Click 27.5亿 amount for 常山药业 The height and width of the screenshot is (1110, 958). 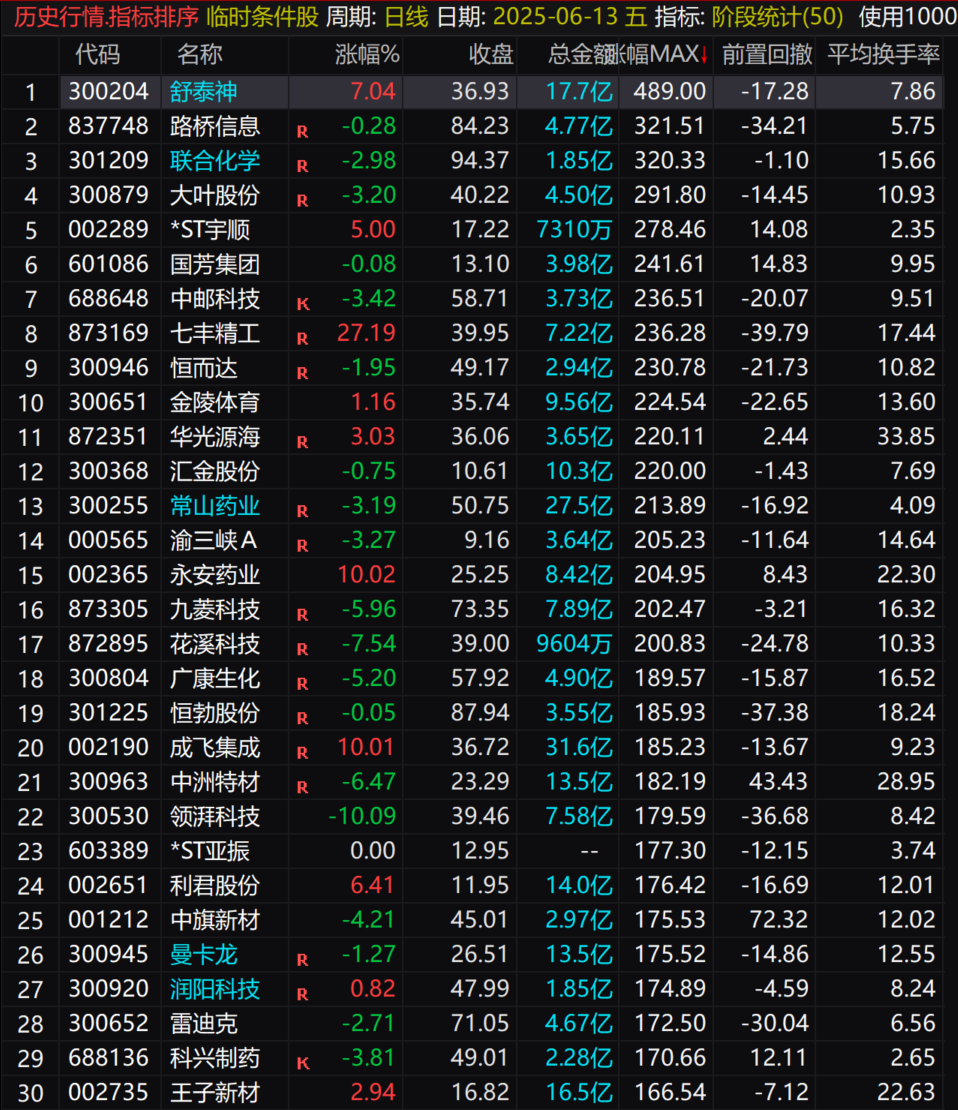578,505
